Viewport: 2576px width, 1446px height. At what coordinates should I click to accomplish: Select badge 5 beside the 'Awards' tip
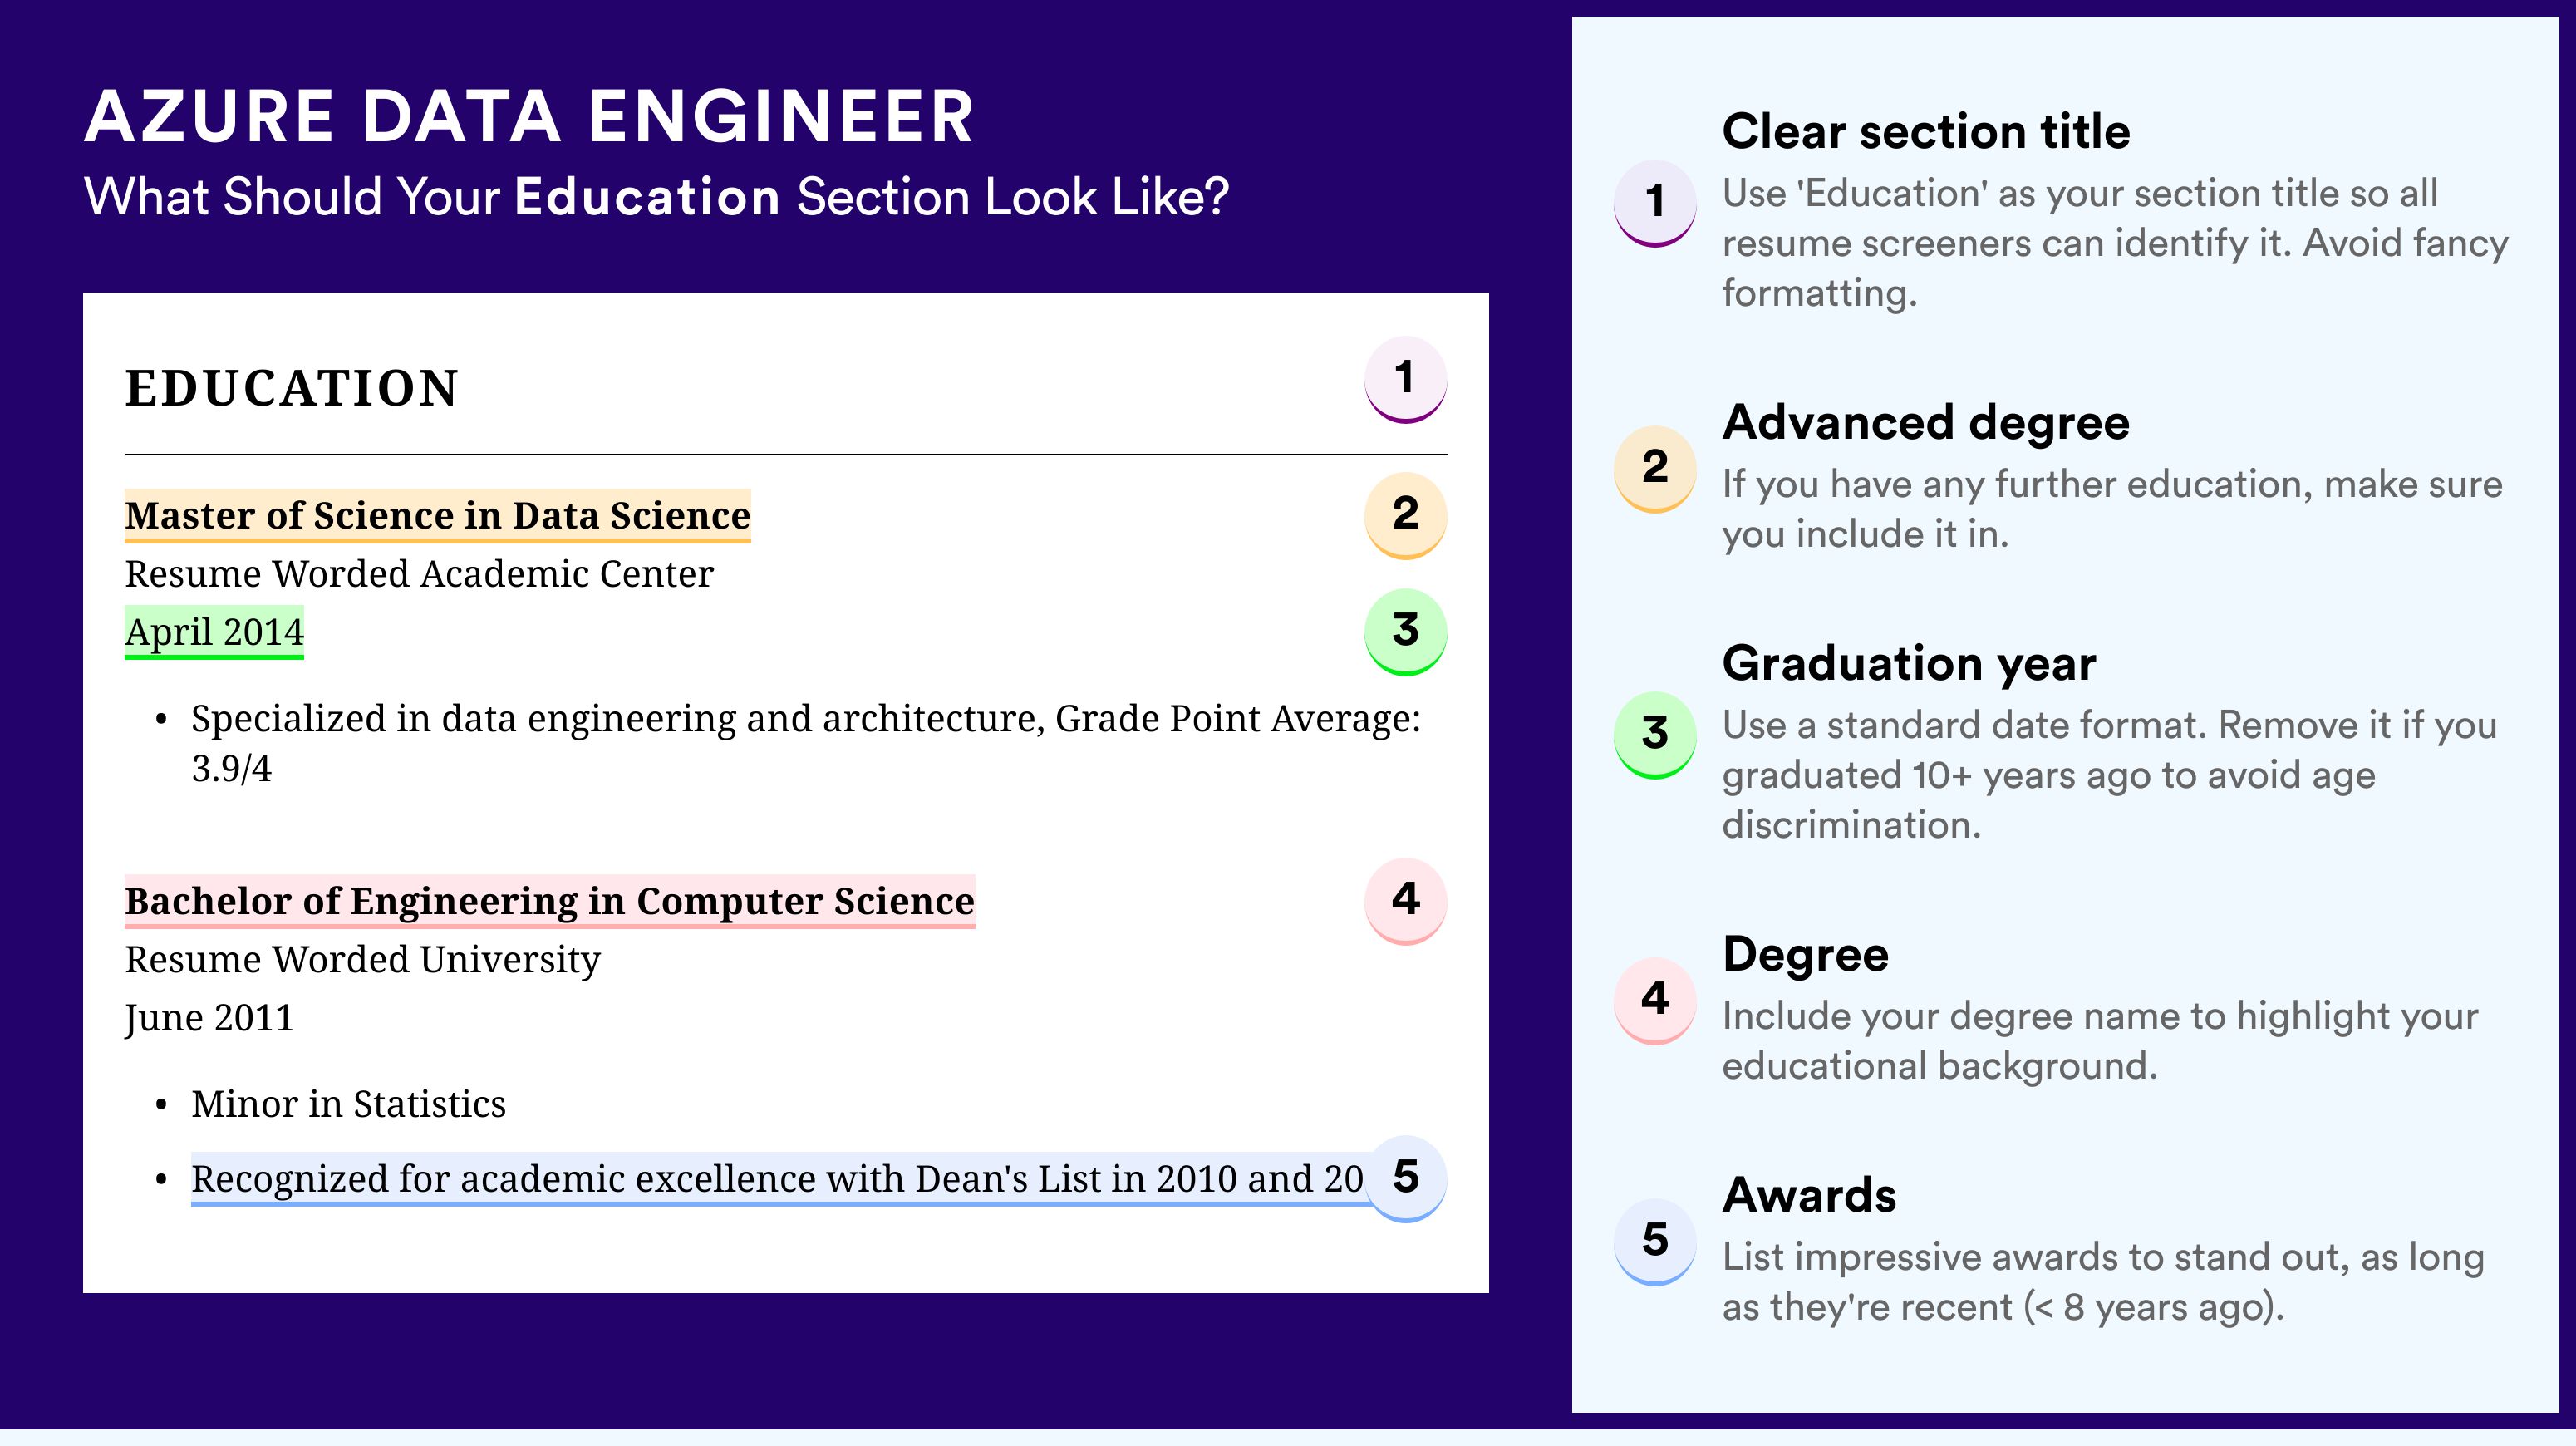(x=1655, y=1241)
